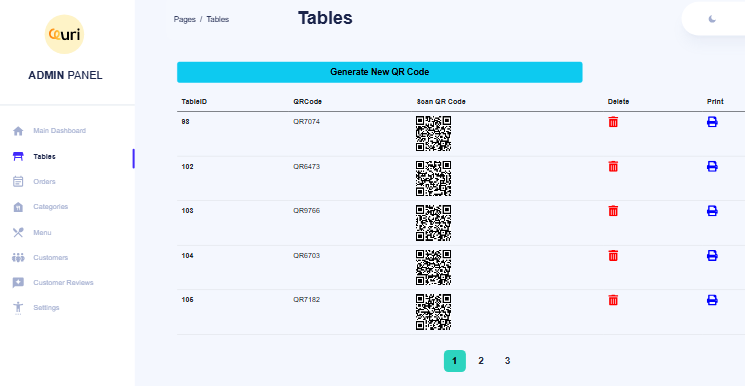Print the QR7074 QR code
The height and width of the screenshot is (386, 745).
(712, 122)
